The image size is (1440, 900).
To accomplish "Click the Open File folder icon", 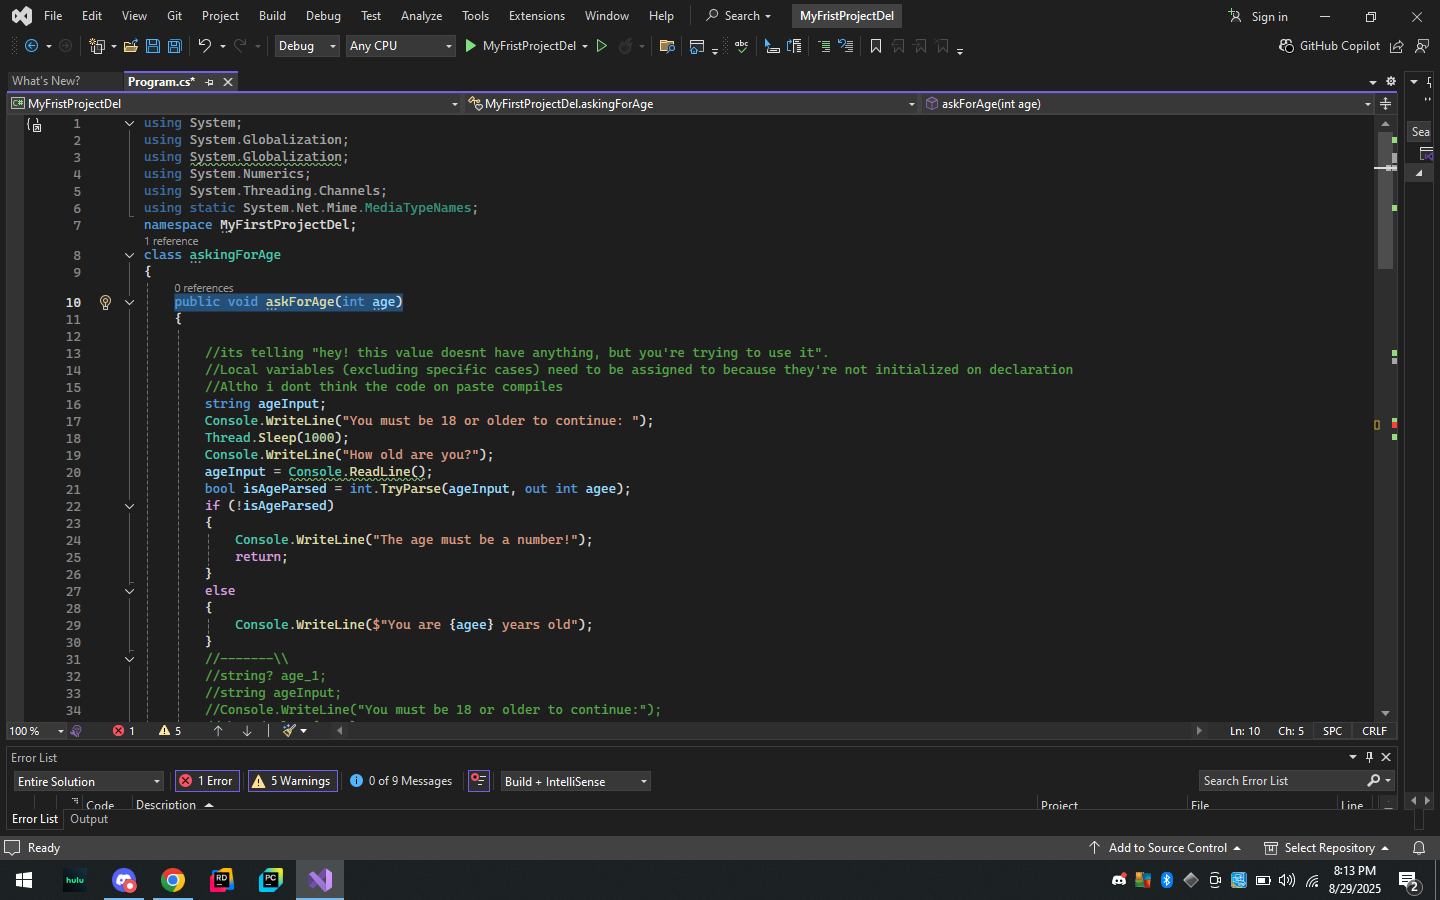I will point(130,46).
